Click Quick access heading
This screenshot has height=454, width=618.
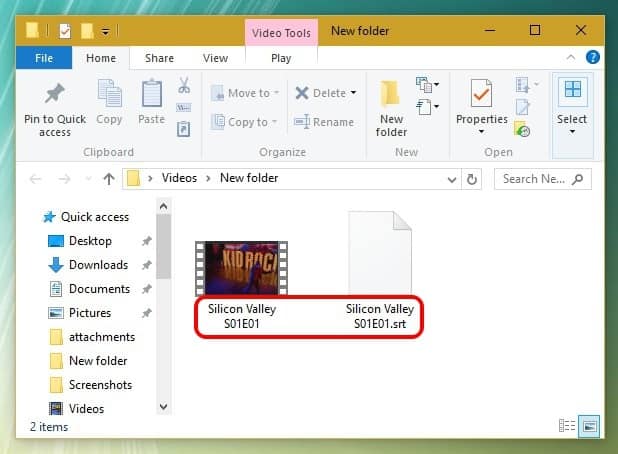tap(95, 217)
